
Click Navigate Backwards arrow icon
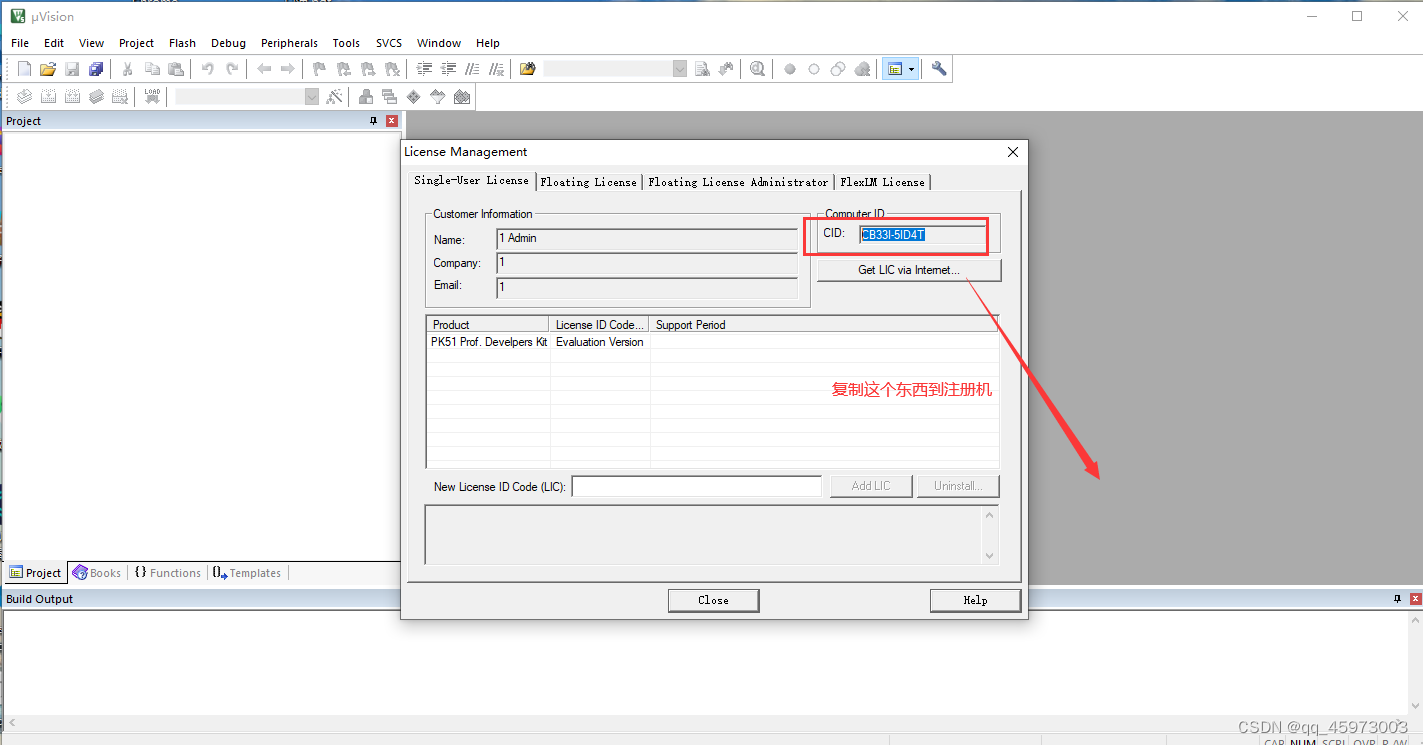[264, 69]
